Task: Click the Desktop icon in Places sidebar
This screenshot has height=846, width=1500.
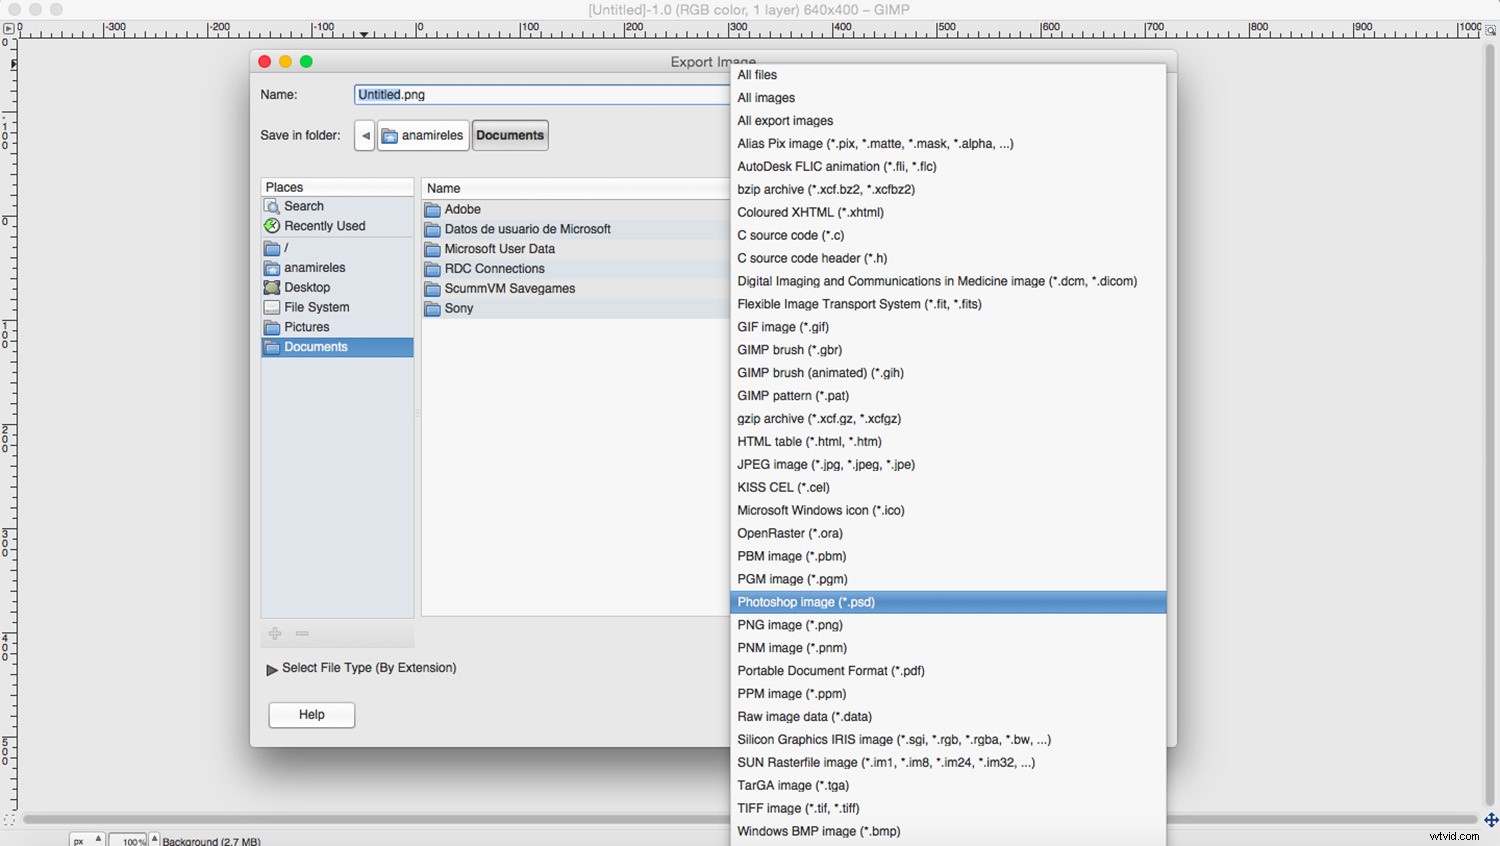Action: 272,288
